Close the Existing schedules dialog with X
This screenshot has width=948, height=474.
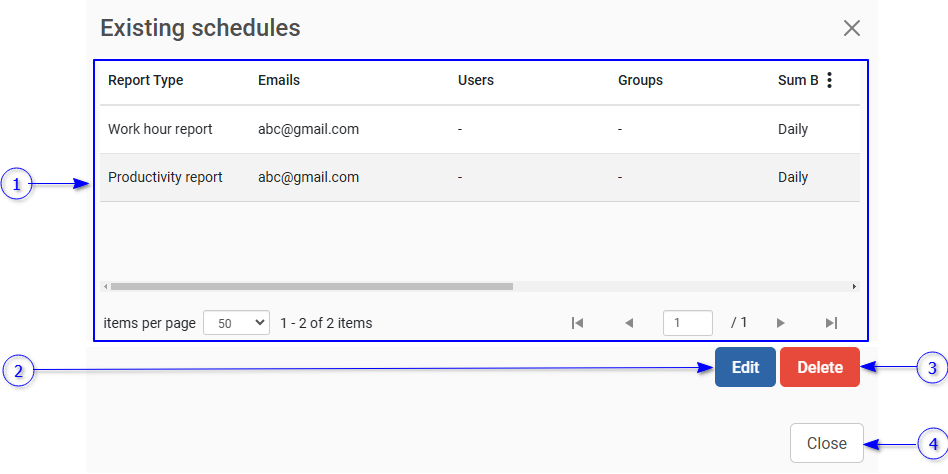point(852,28)
